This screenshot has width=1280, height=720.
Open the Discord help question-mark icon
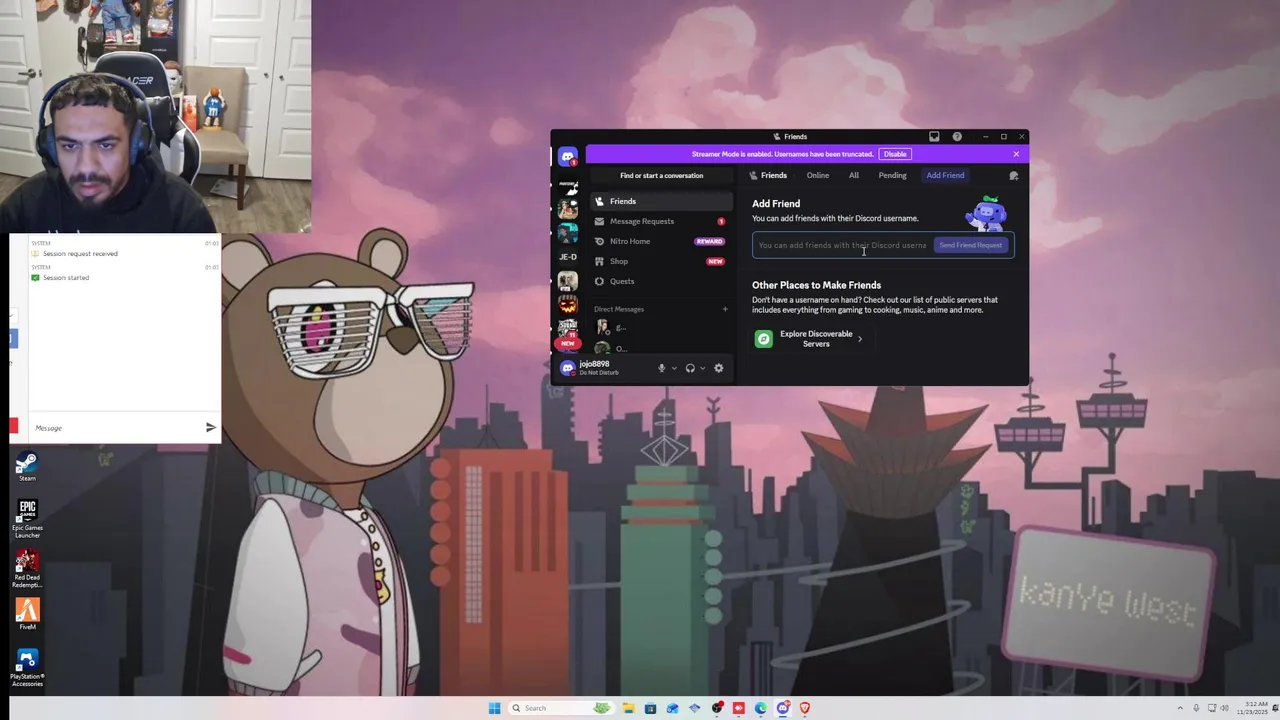pos(957,137)
